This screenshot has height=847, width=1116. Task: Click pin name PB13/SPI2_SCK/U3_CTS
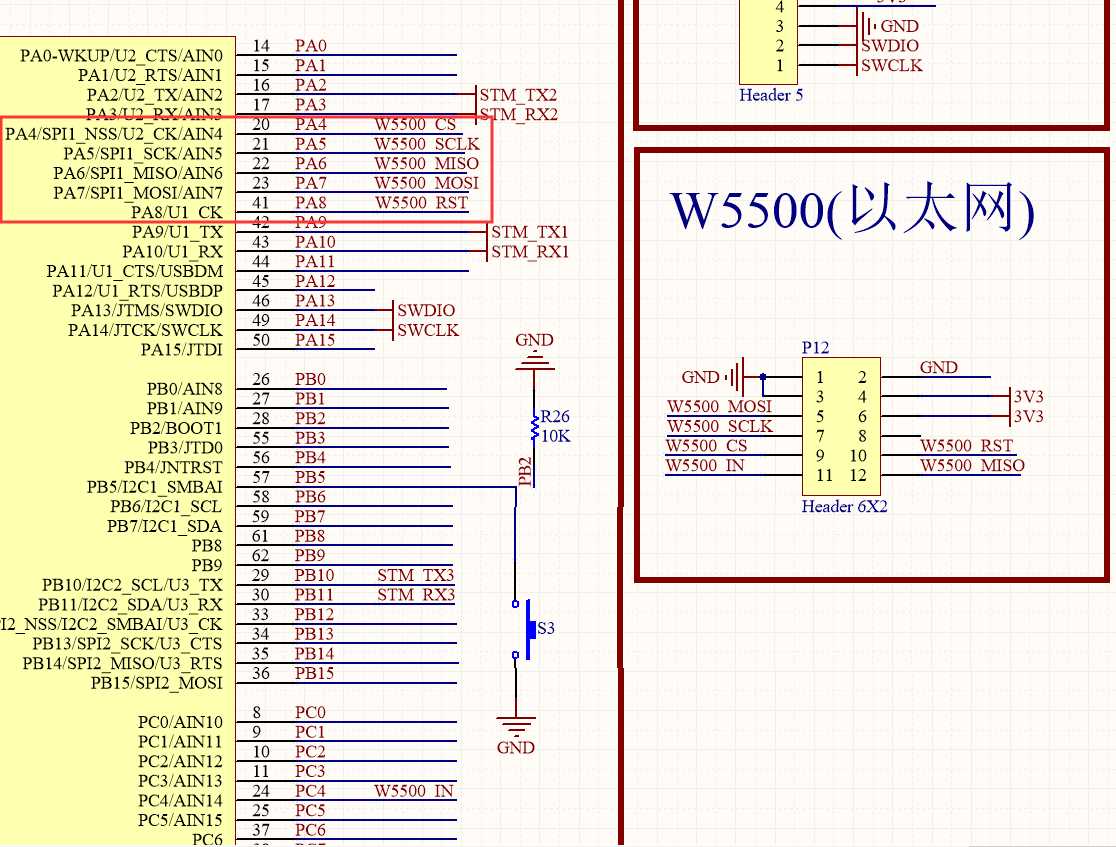[x=127, y=644]
